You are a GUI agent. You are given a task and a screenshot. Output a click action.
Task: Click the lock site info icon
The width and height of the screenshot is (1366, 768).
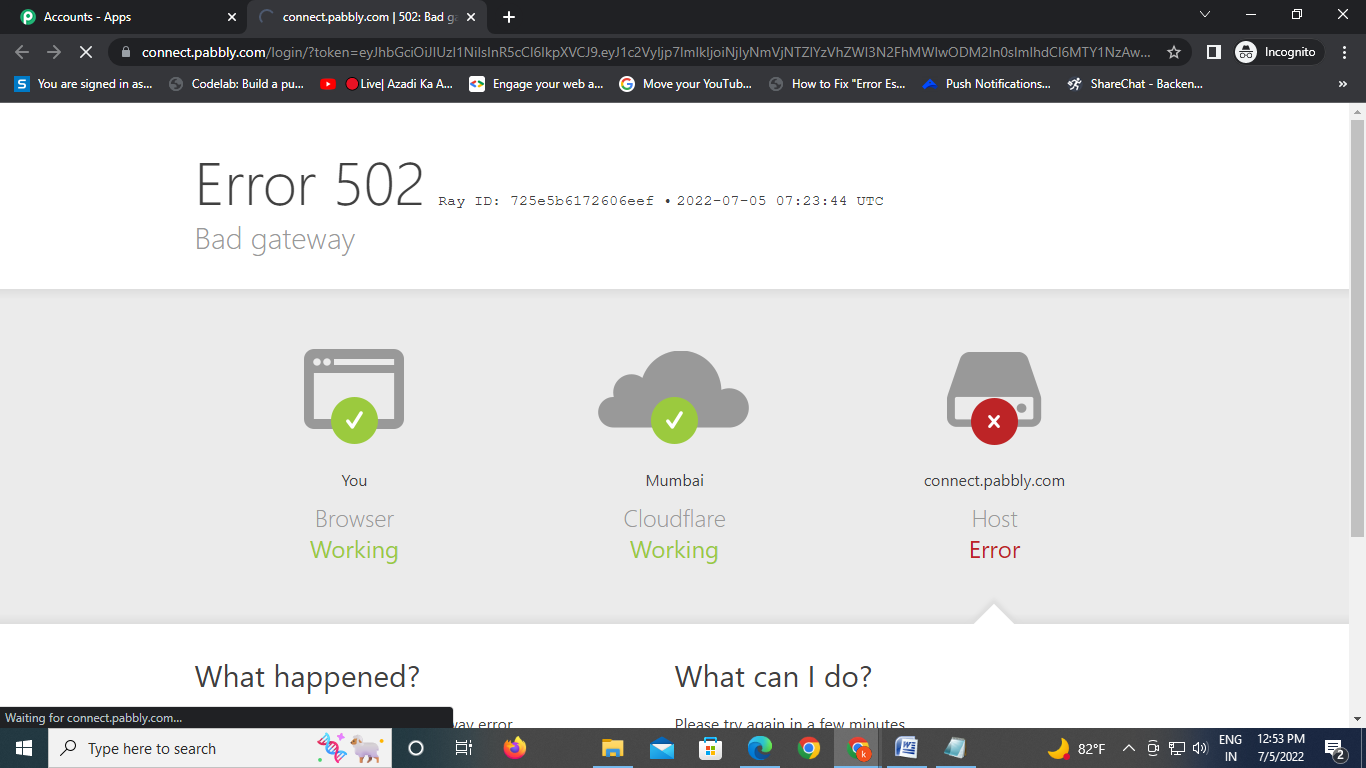click(x=125, y=52)
